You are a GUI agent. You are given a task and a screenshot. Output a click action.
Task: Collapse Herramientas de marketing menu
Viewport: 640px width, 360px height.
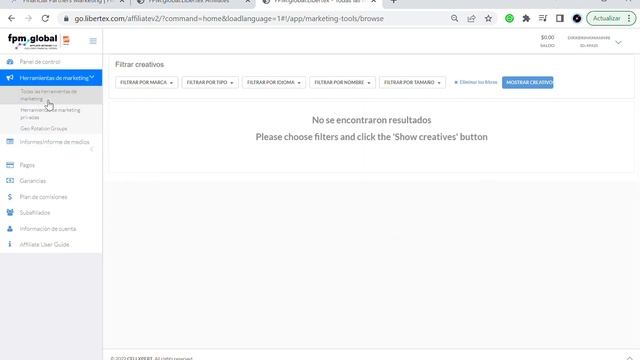pyautogui.click(x=51, y=78)
